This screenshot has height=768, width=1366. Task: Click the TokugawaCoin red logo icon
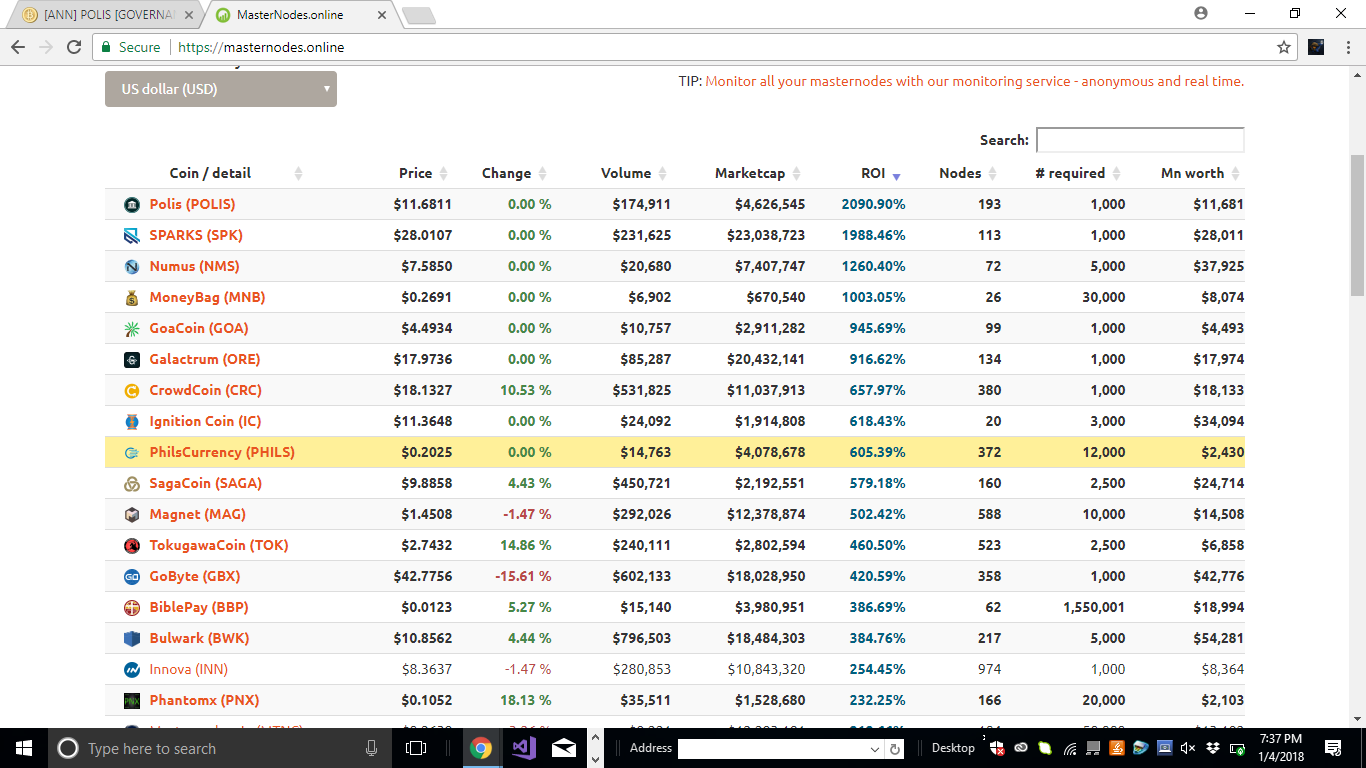(x=131, y=546)
